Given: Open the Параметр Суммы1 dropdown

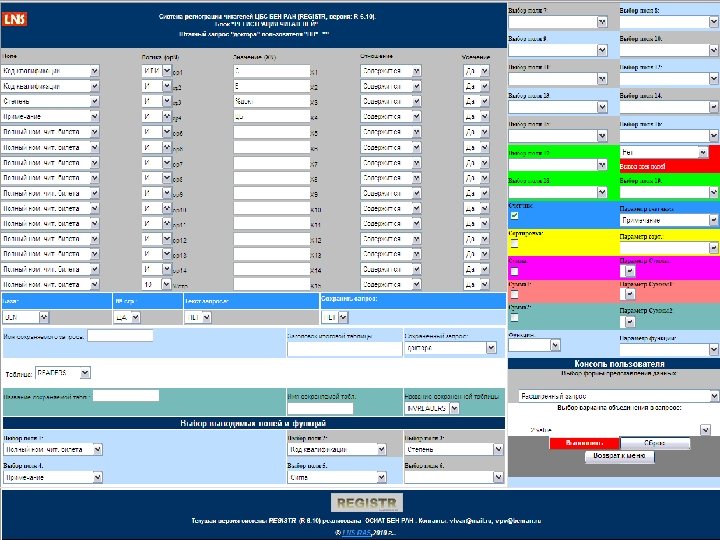Looking at the screenshot, I should pos(628,294).
